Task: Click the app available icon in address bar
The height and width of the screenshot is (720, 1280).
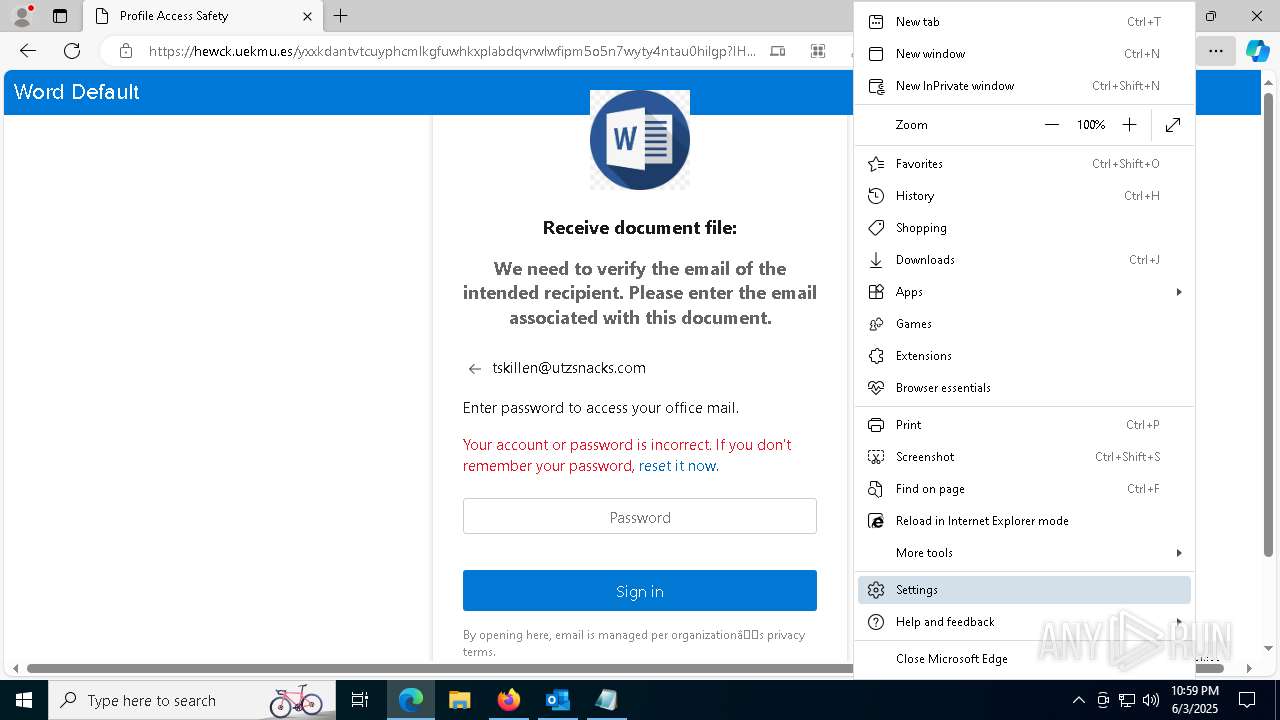Action: [778, 51]
